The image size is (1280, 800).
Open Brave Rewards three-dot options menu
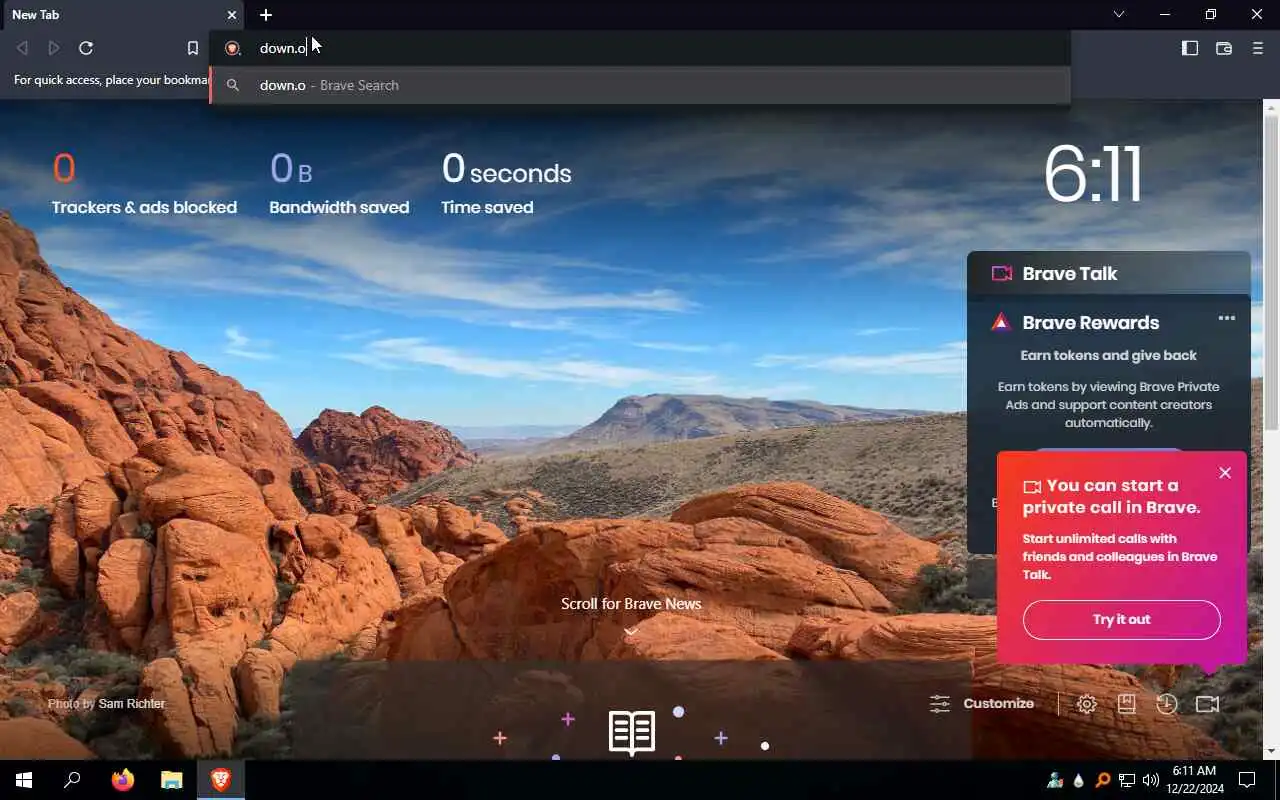click(1227, 318)
